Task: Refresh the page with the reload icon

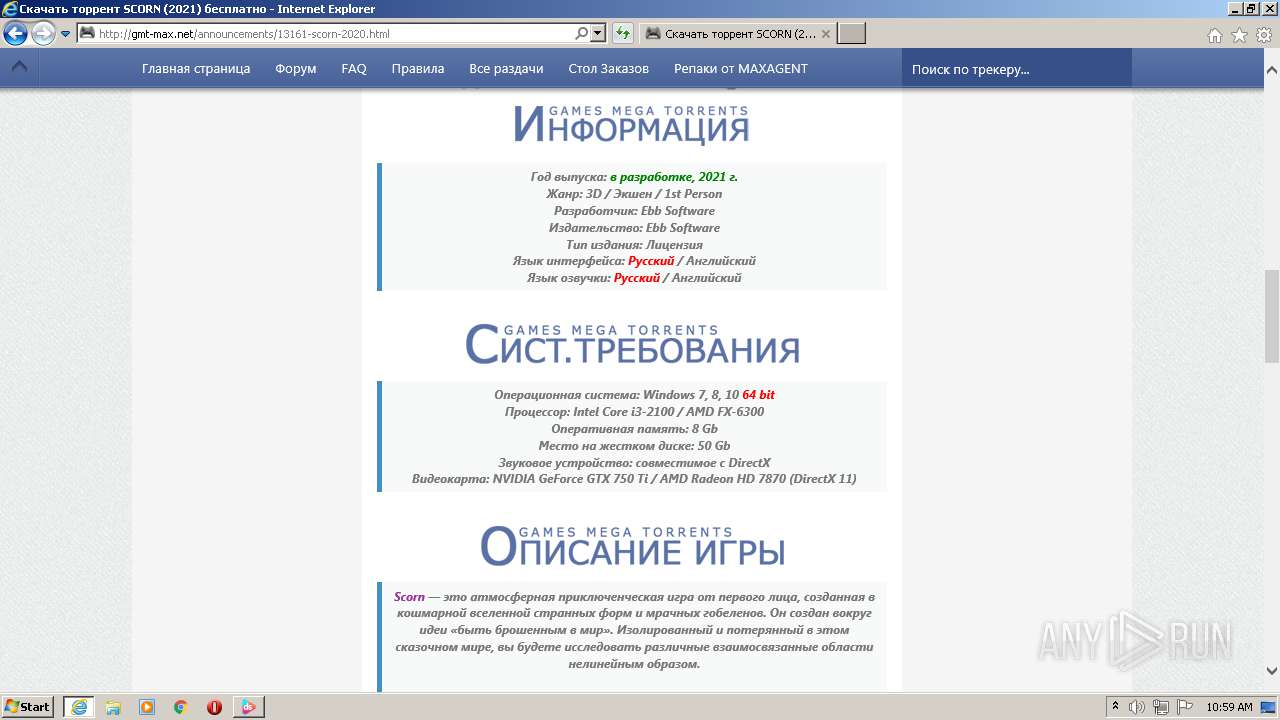Action: click(622, 34)
